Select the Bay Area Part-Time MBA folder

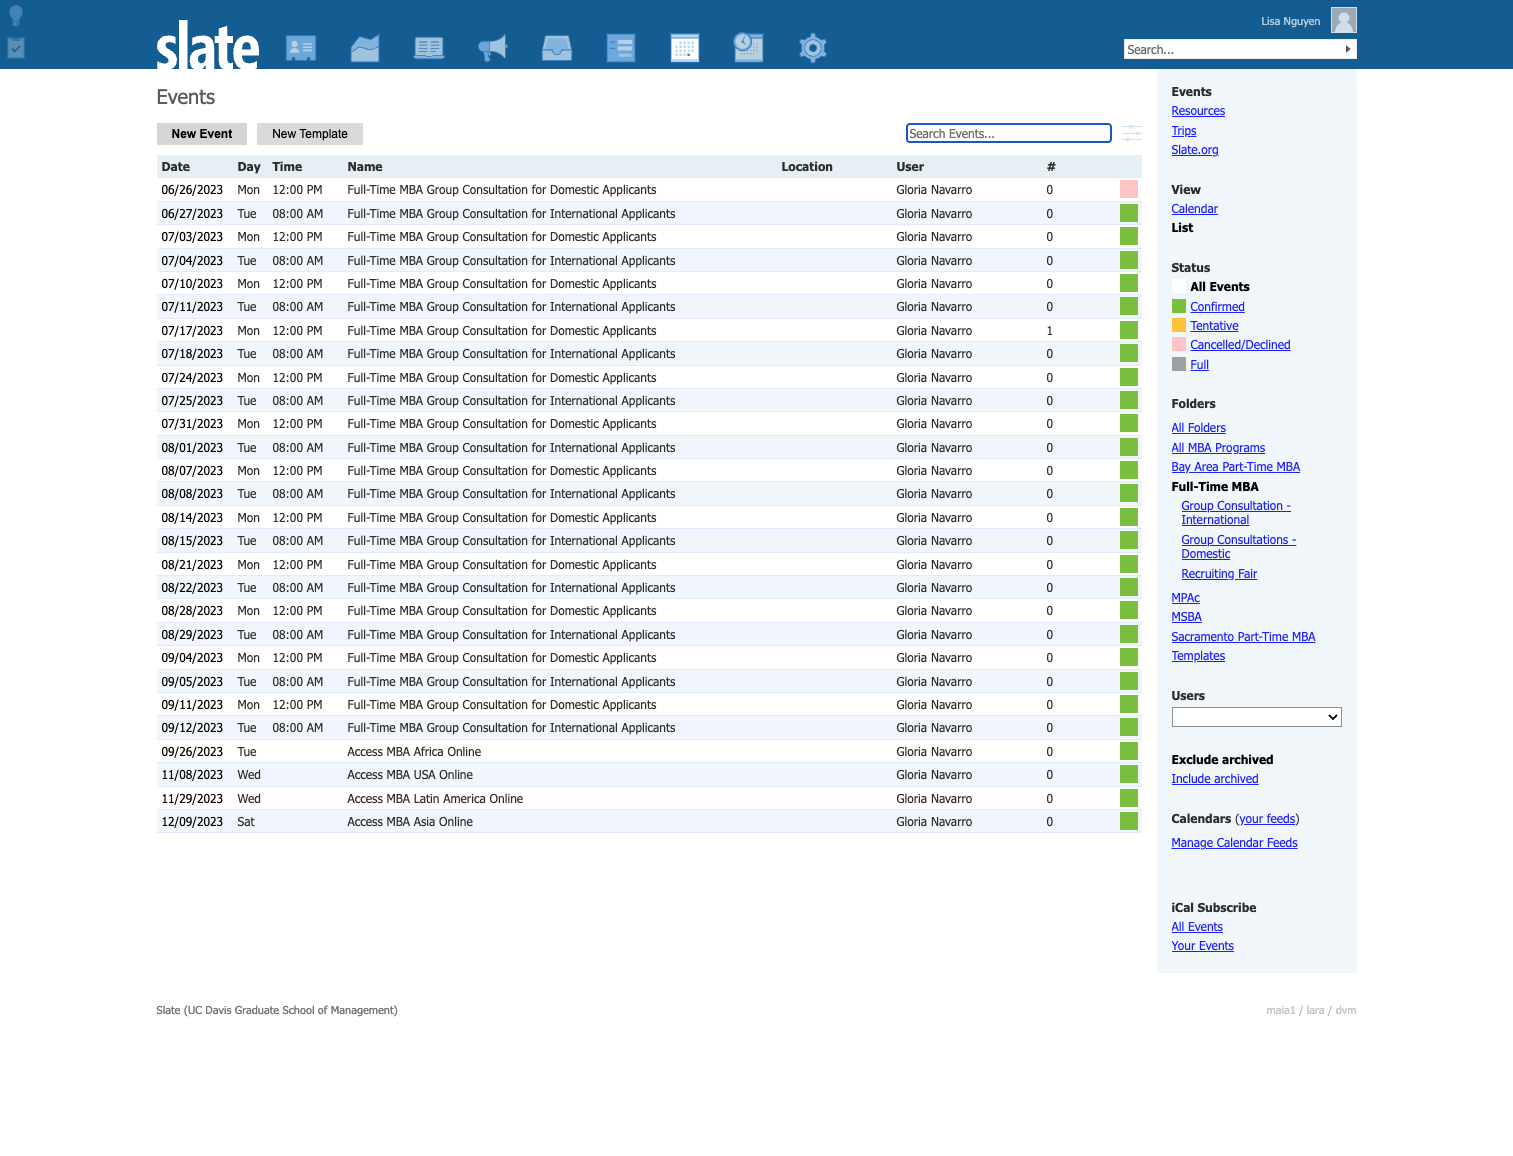[1236, 467]
